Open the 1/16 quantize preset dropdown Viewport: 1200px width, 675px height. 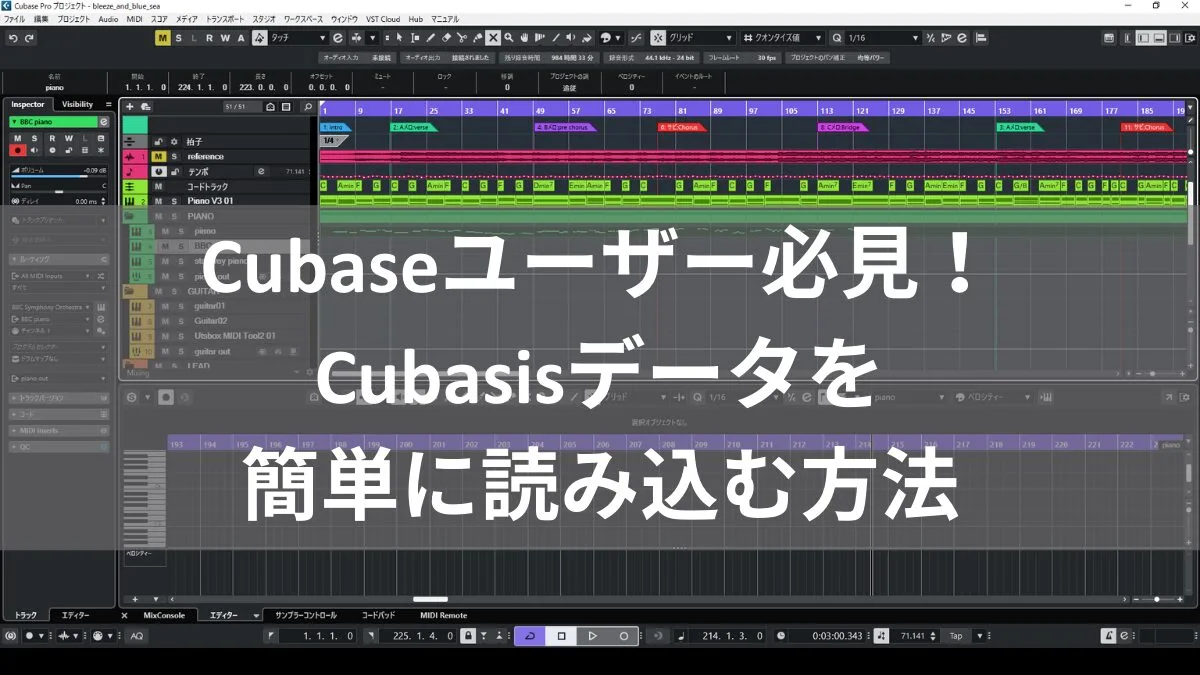click(882, 38)
